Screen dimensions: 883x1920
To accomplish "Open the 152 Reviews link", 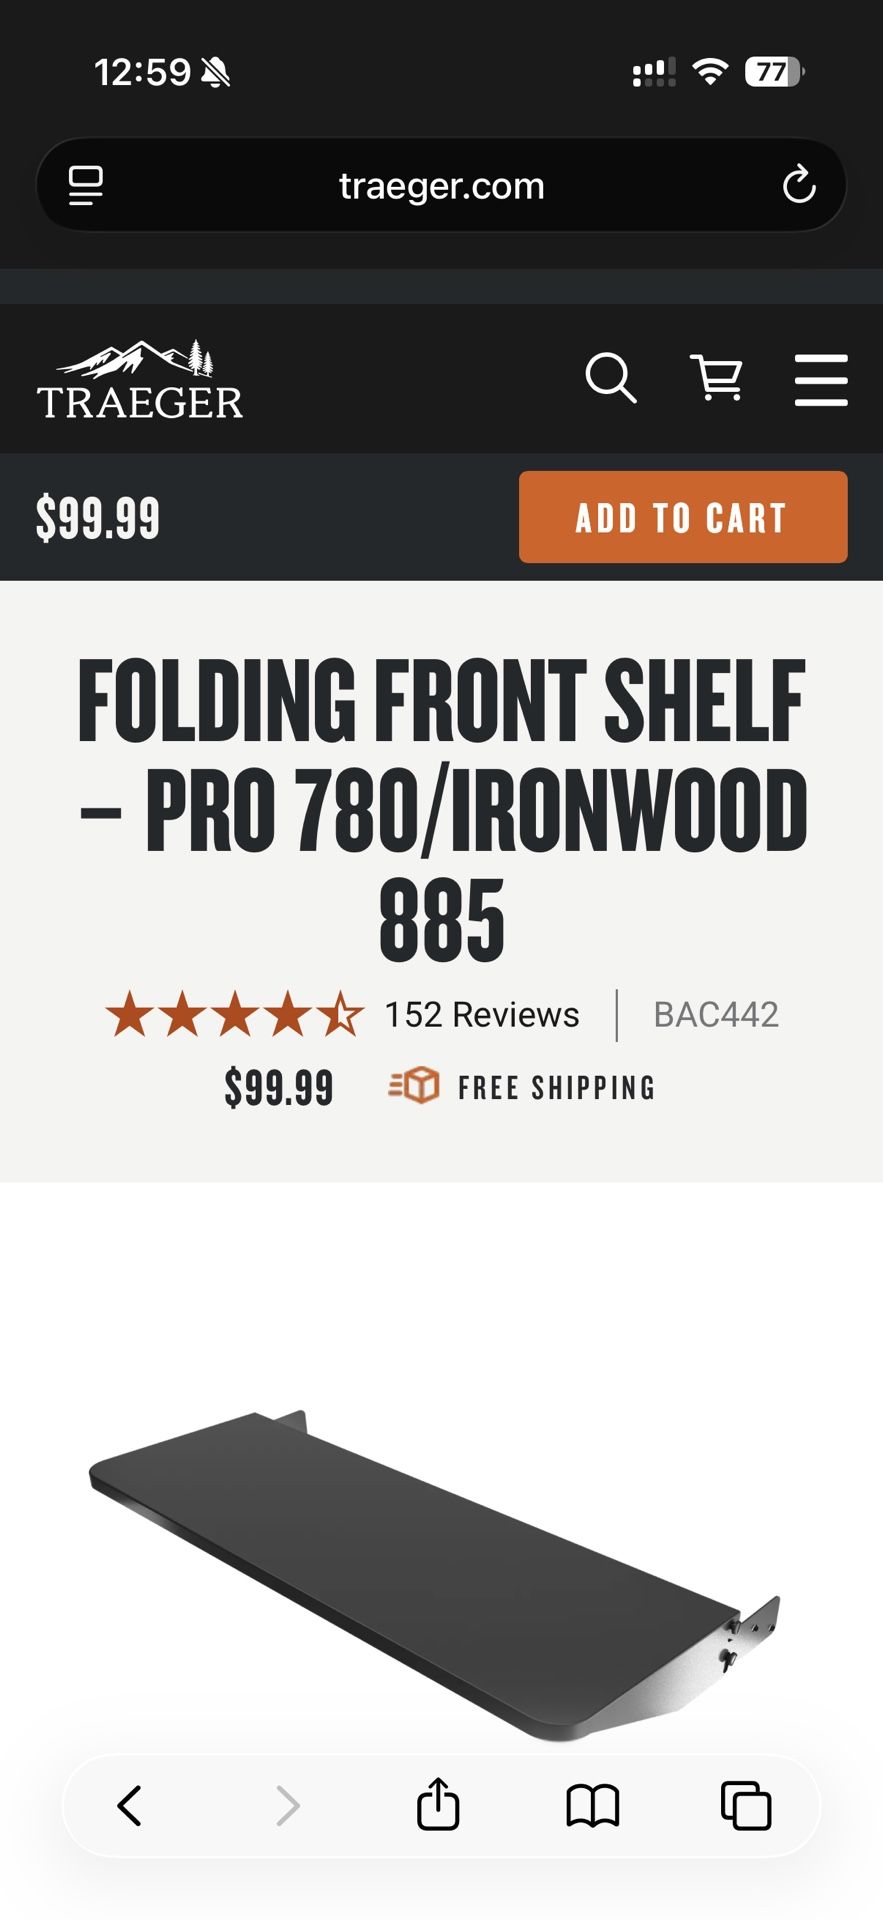I will click(482, 1015).
